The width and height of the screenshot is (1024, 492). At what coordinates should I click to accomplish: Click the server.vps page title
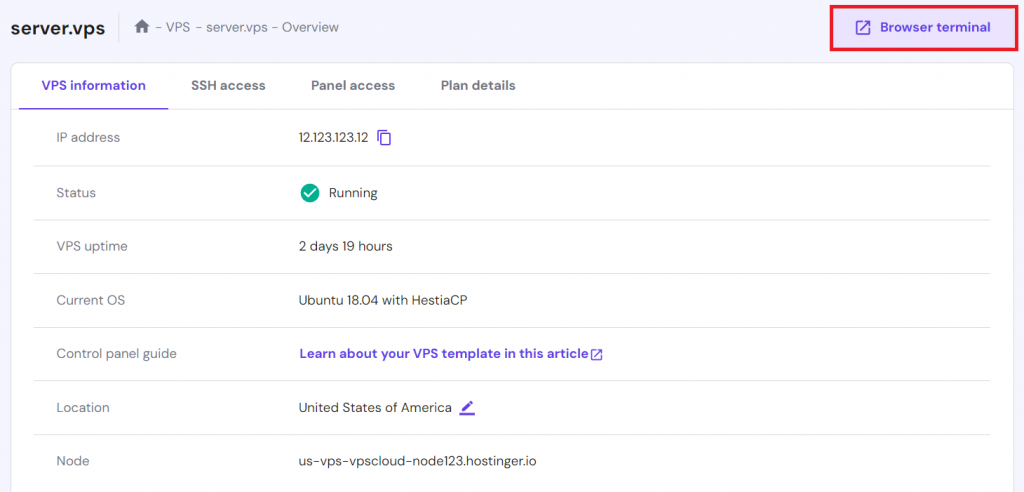click(x=57, y=27)
